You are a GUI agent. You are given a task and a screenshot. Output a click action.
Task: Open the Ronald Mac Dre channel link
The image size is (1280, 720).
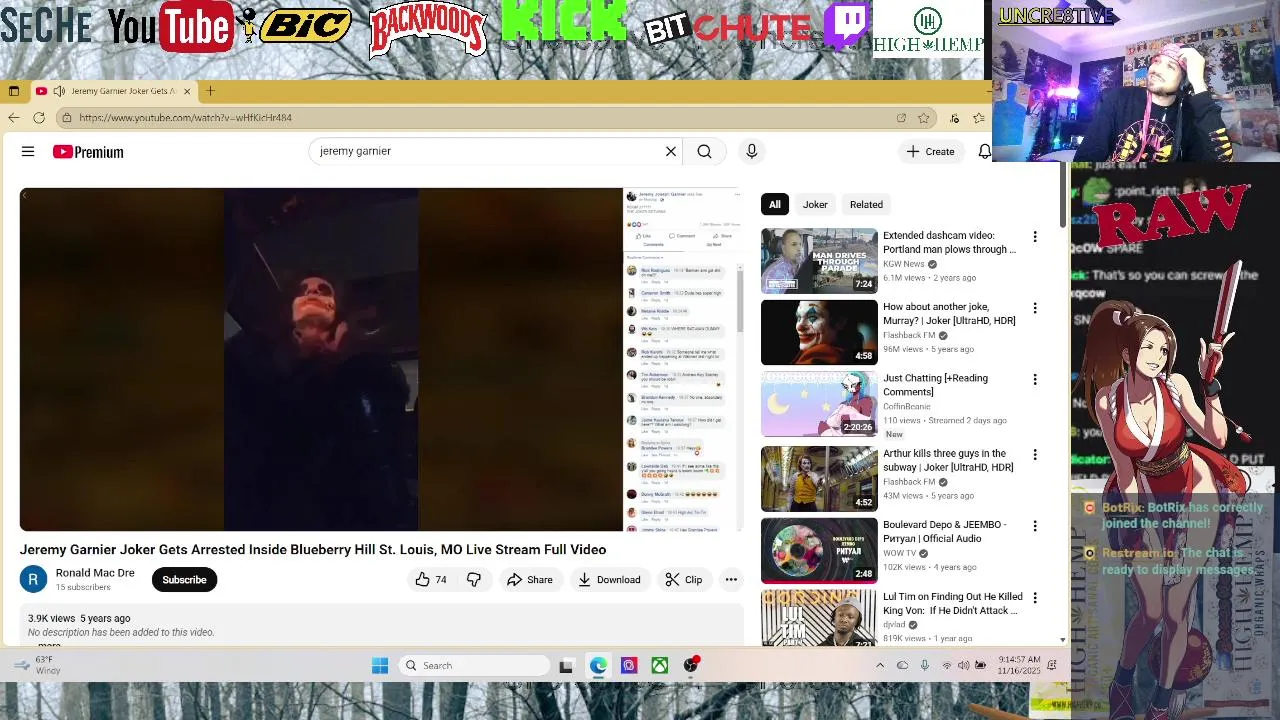[x=95, y=573]
